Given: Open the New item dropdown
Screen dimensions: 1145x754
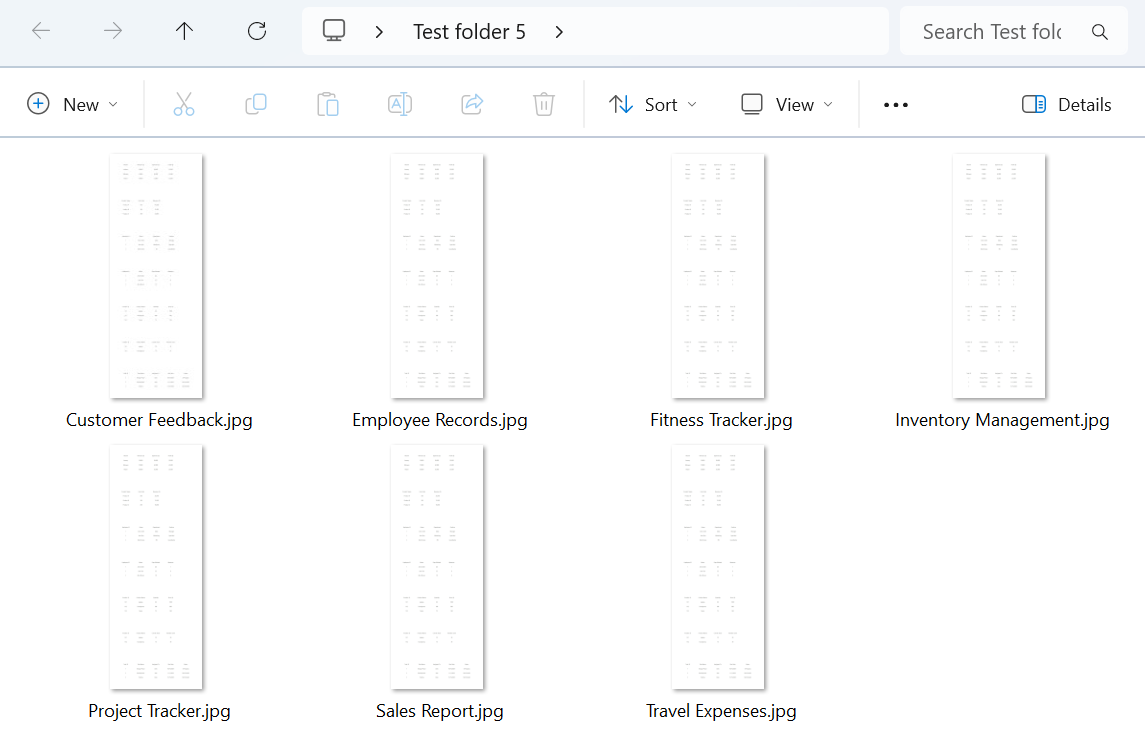Looking at the screenshot, I should pos(73,104).
